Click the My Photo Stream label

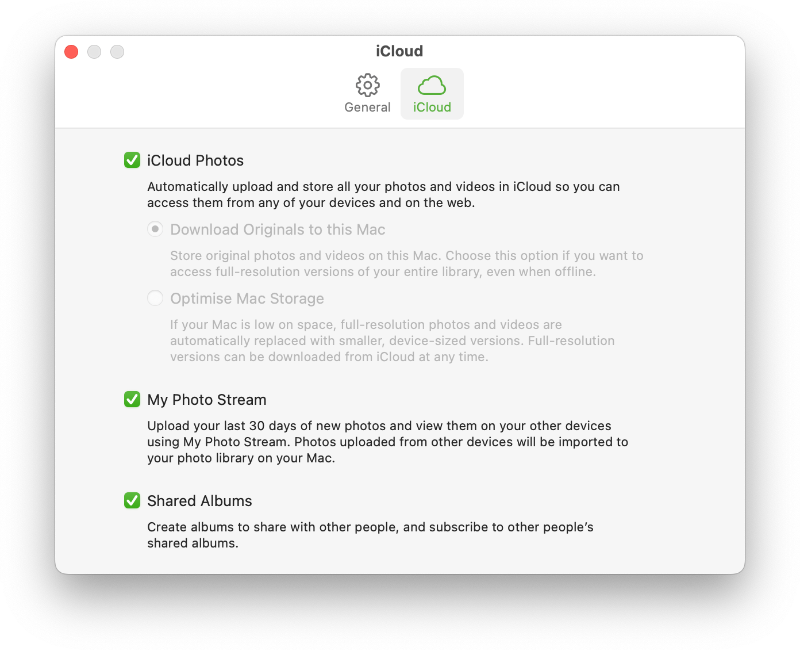(207, 399)
